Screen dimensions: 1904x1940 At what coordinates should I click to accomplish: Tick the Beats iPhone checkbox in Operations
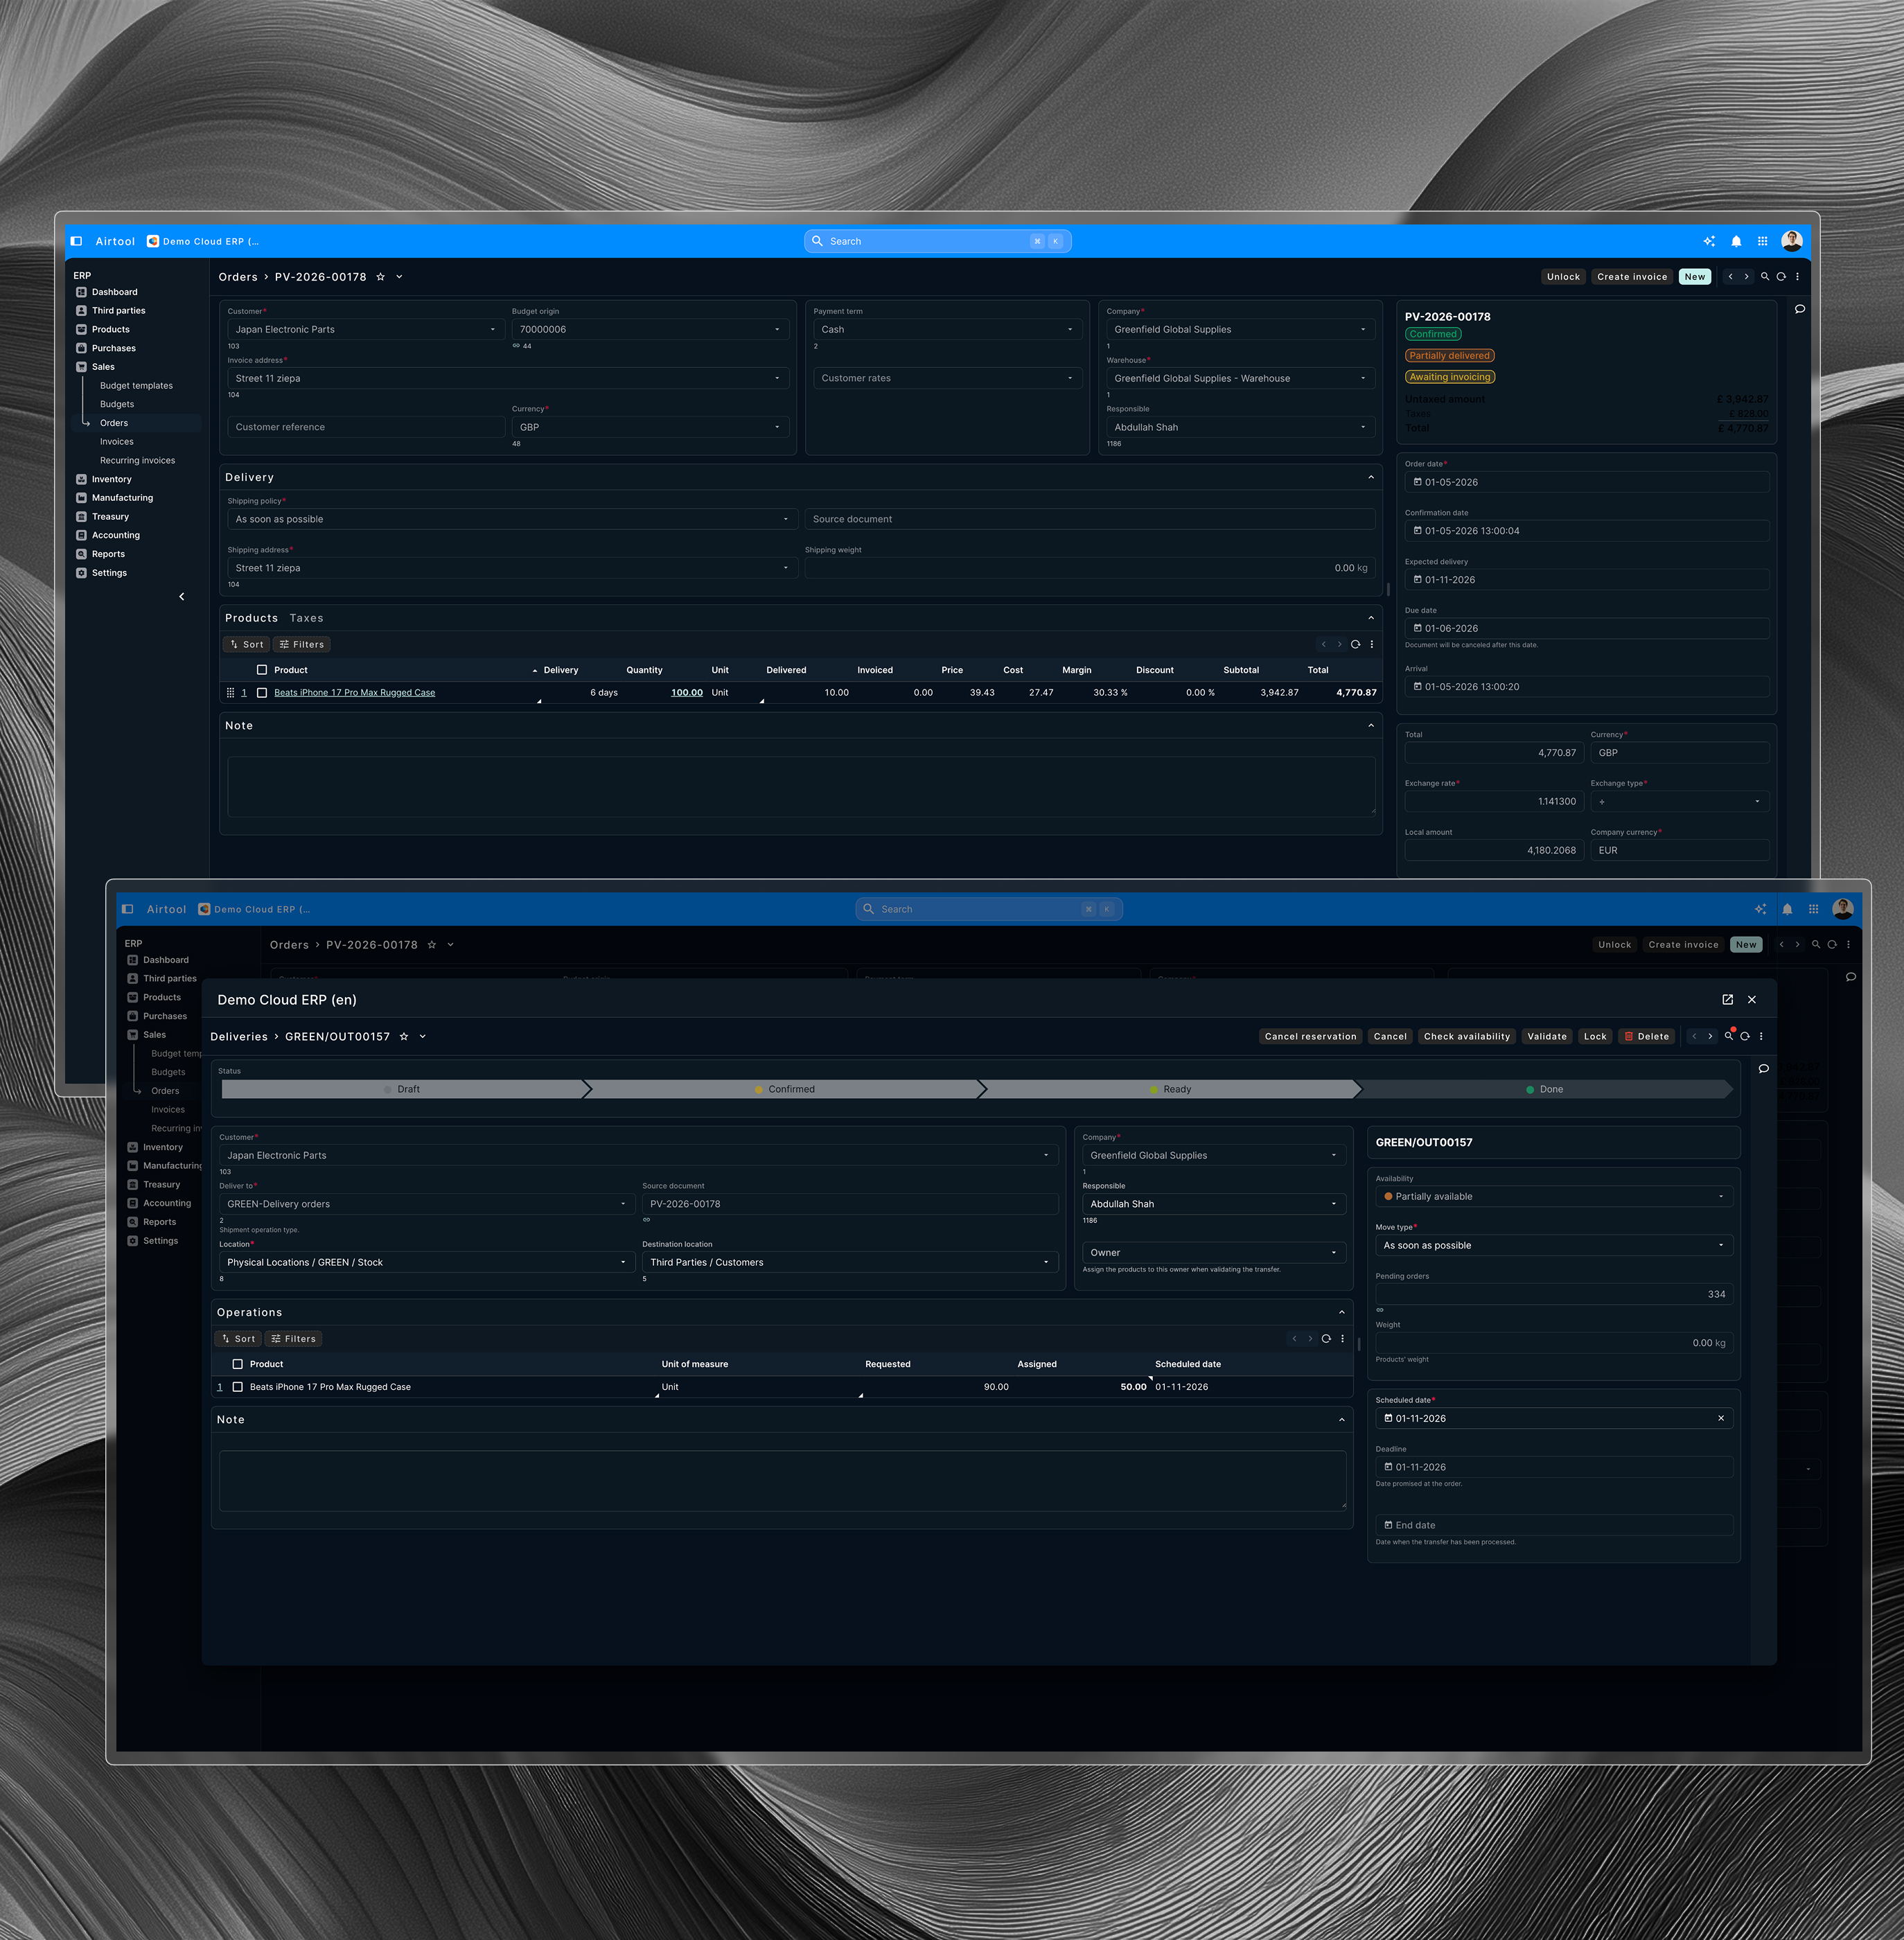click(x=238, y=1387)
